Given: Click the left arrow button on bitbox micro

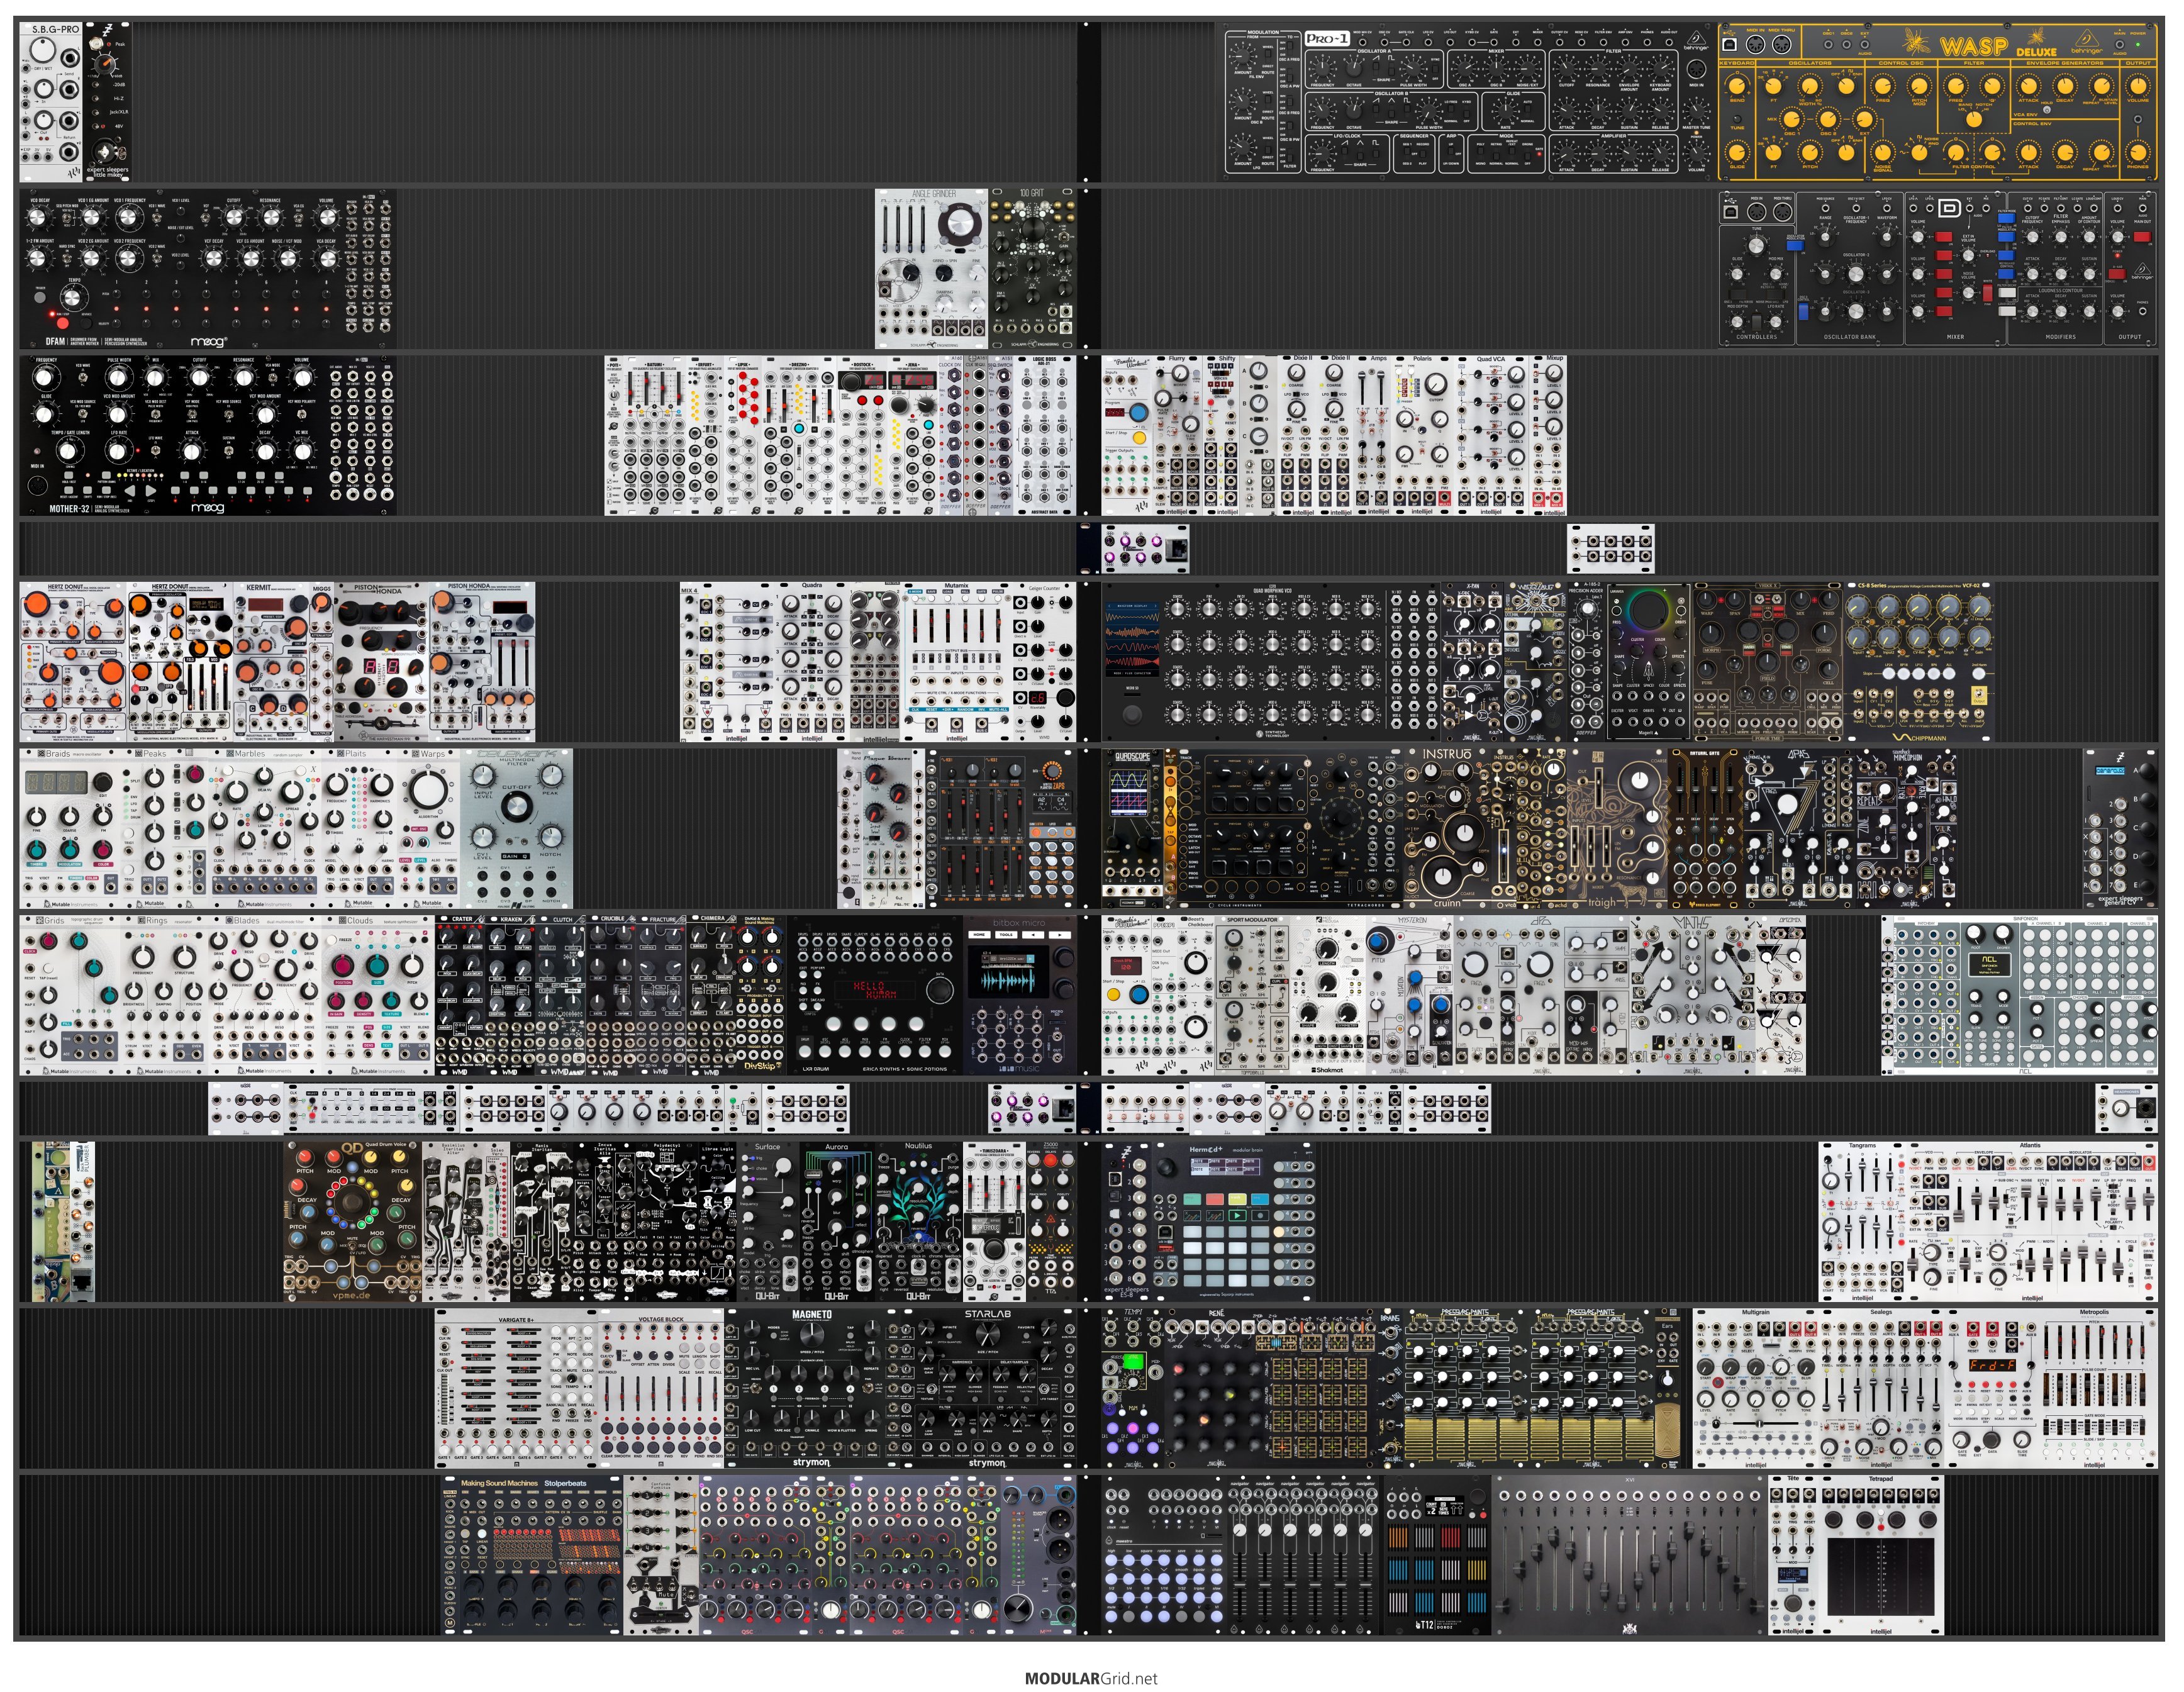Looking at the screenshot, I should (x=1033, y=935).
